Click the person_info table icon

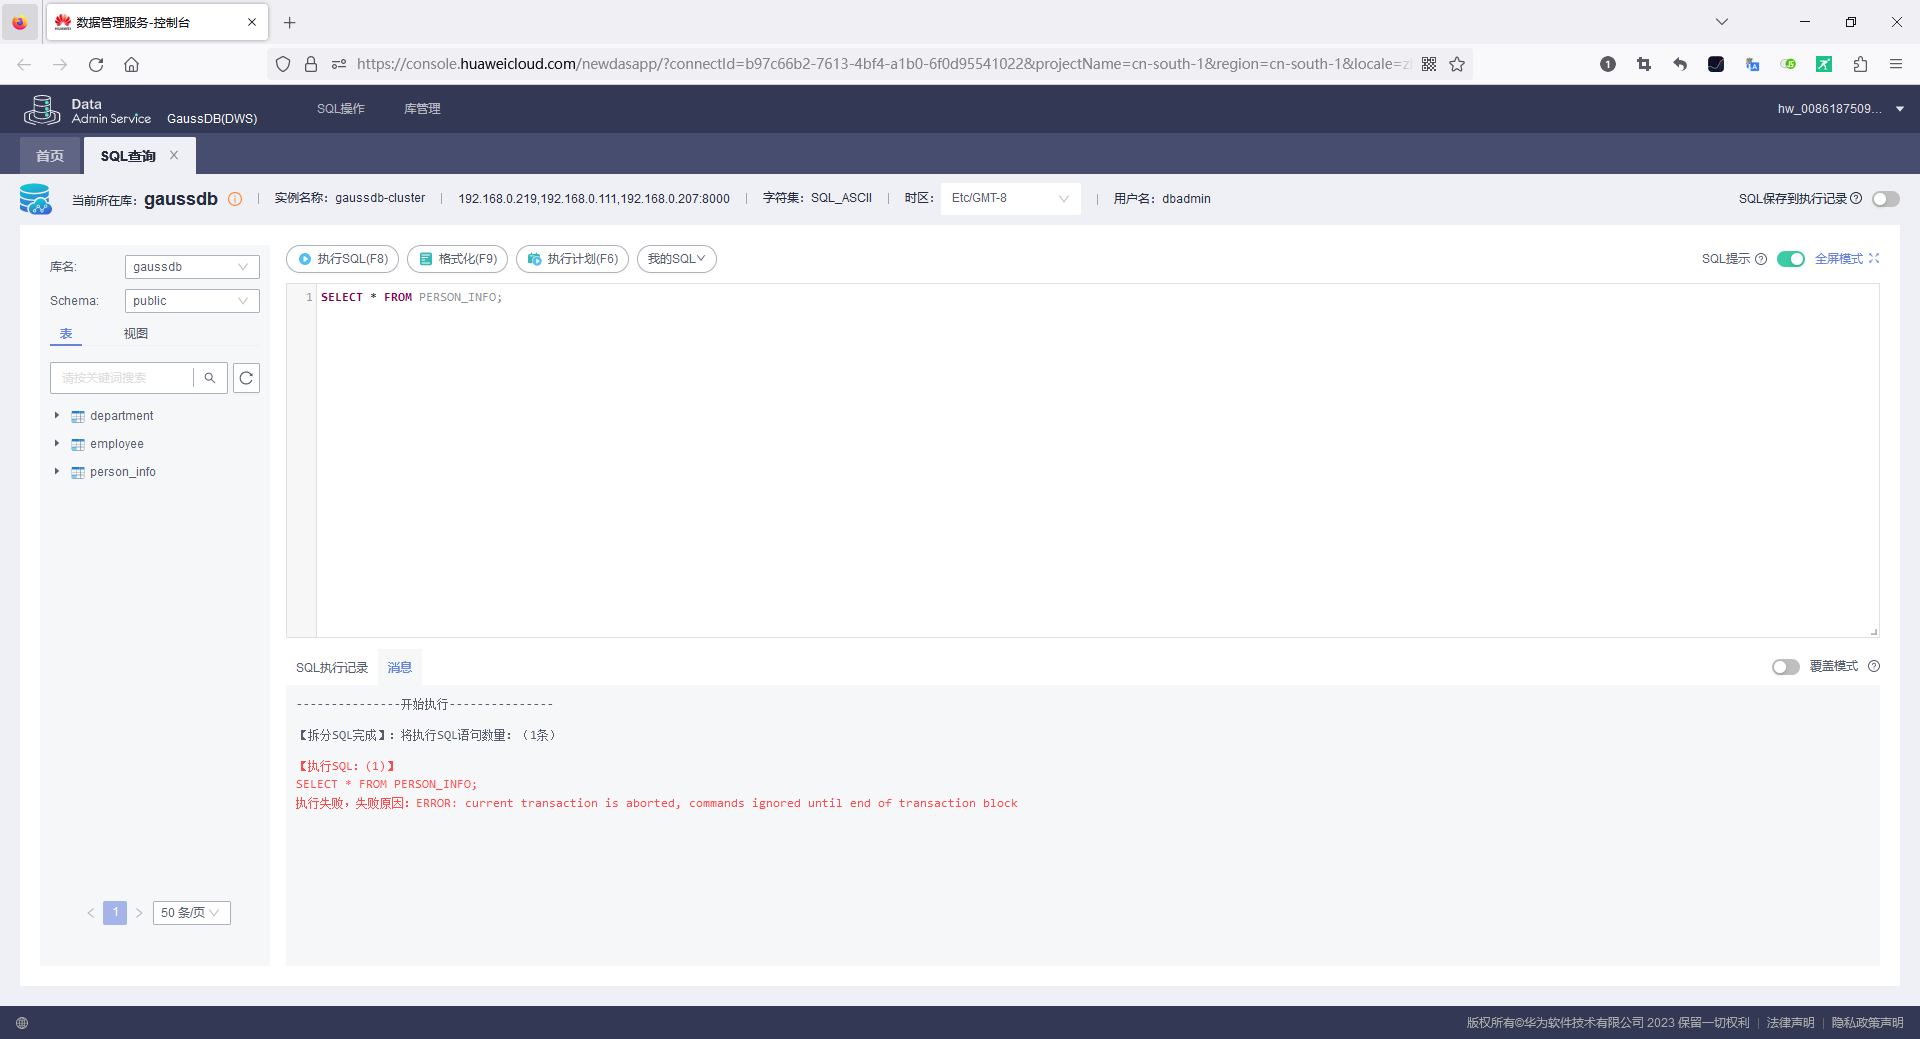(78, 473)
